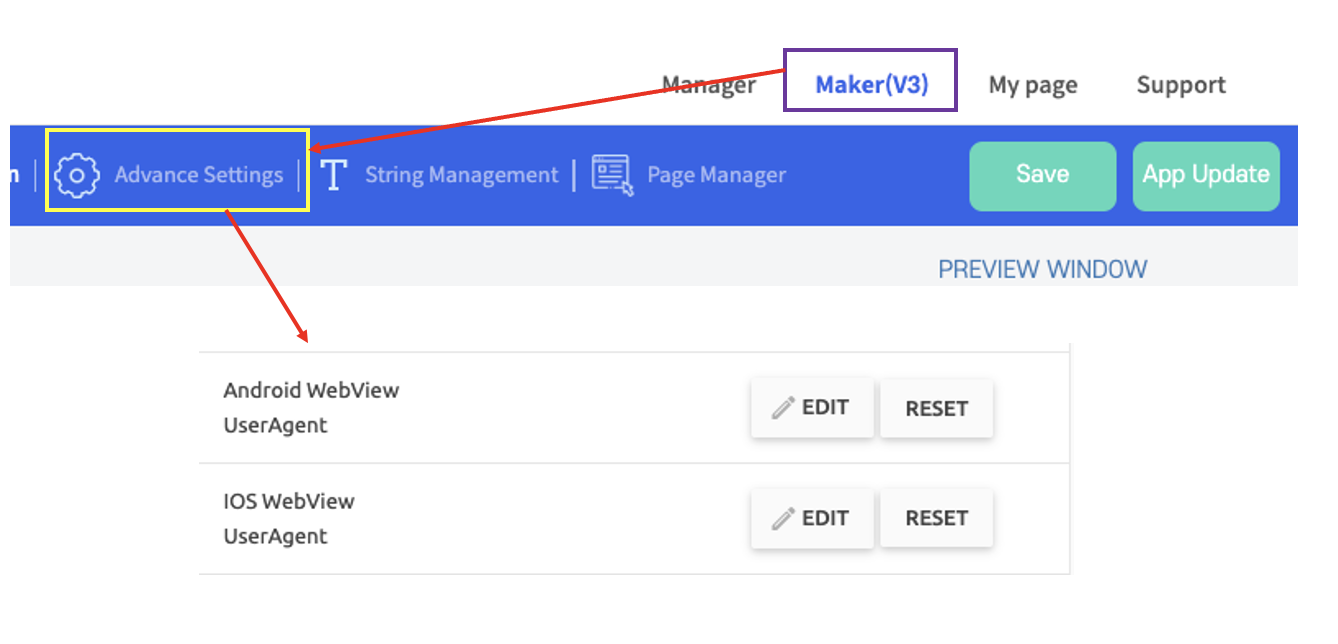
Task: Click the PREVIEW WINDOW link
Action: pyautogui.click(x=1043, y=269)
